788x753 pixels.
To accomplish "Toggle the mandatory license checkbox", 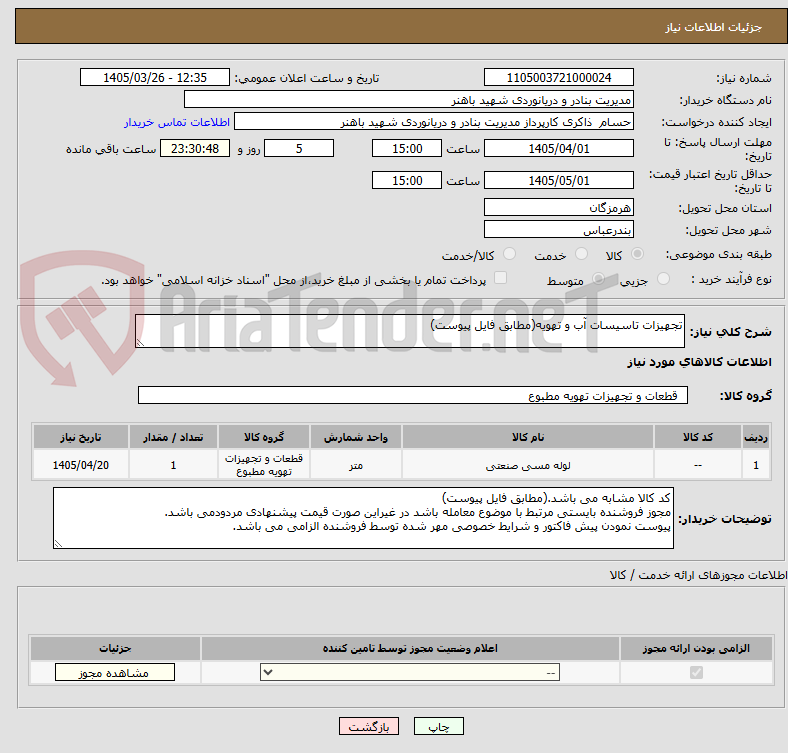I will [x=696, y=672].
